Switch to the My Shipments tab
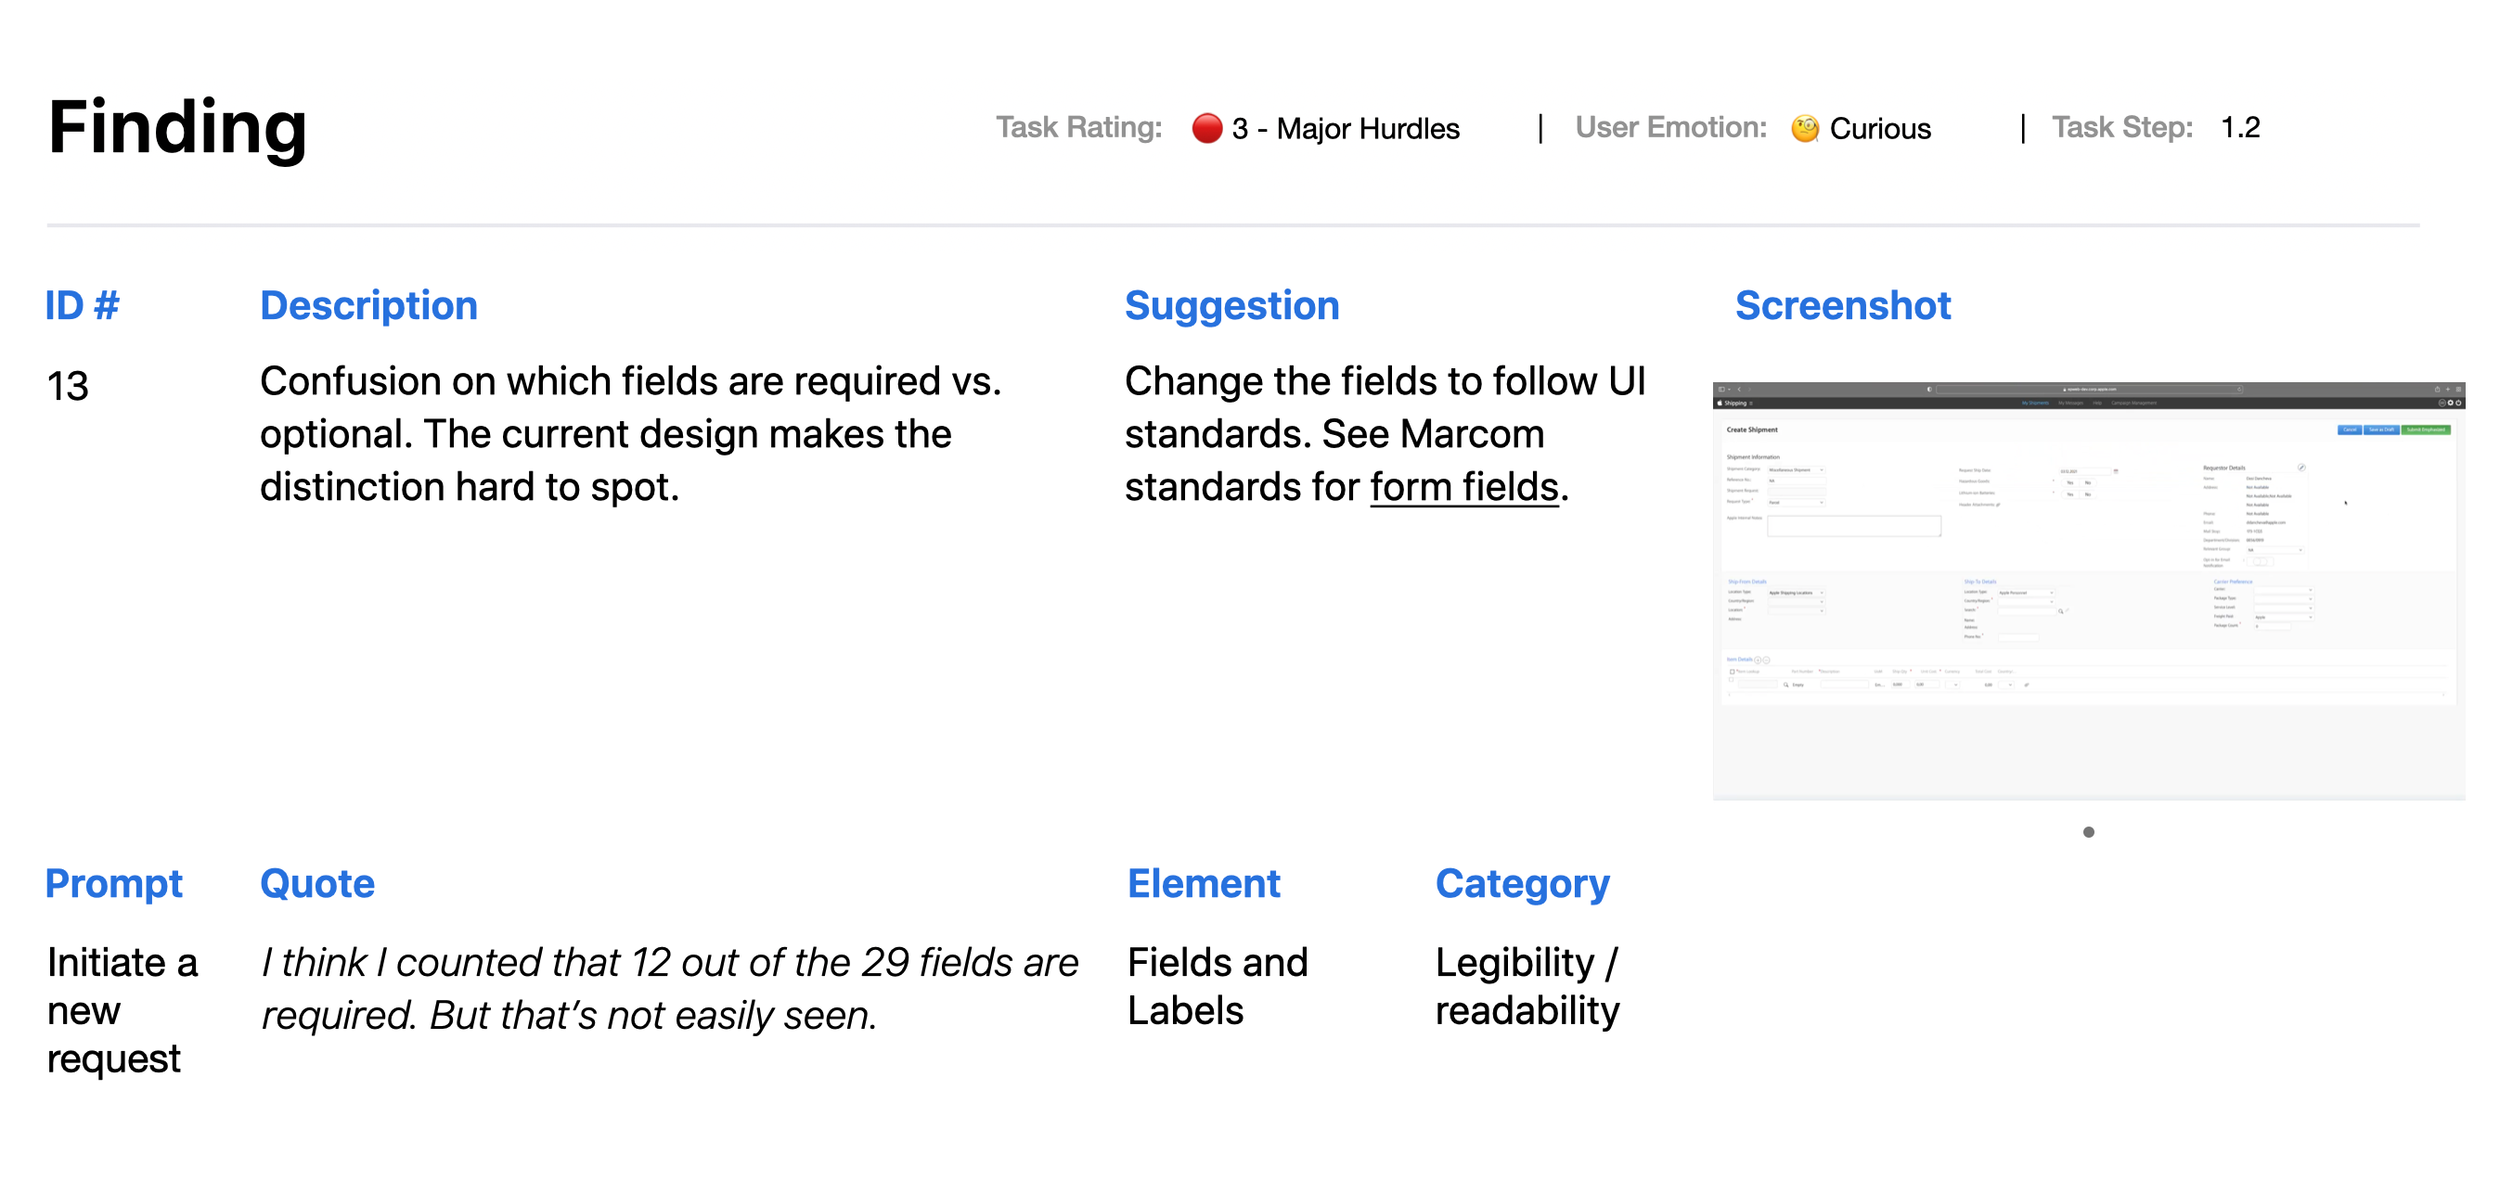 [2035, 403]
